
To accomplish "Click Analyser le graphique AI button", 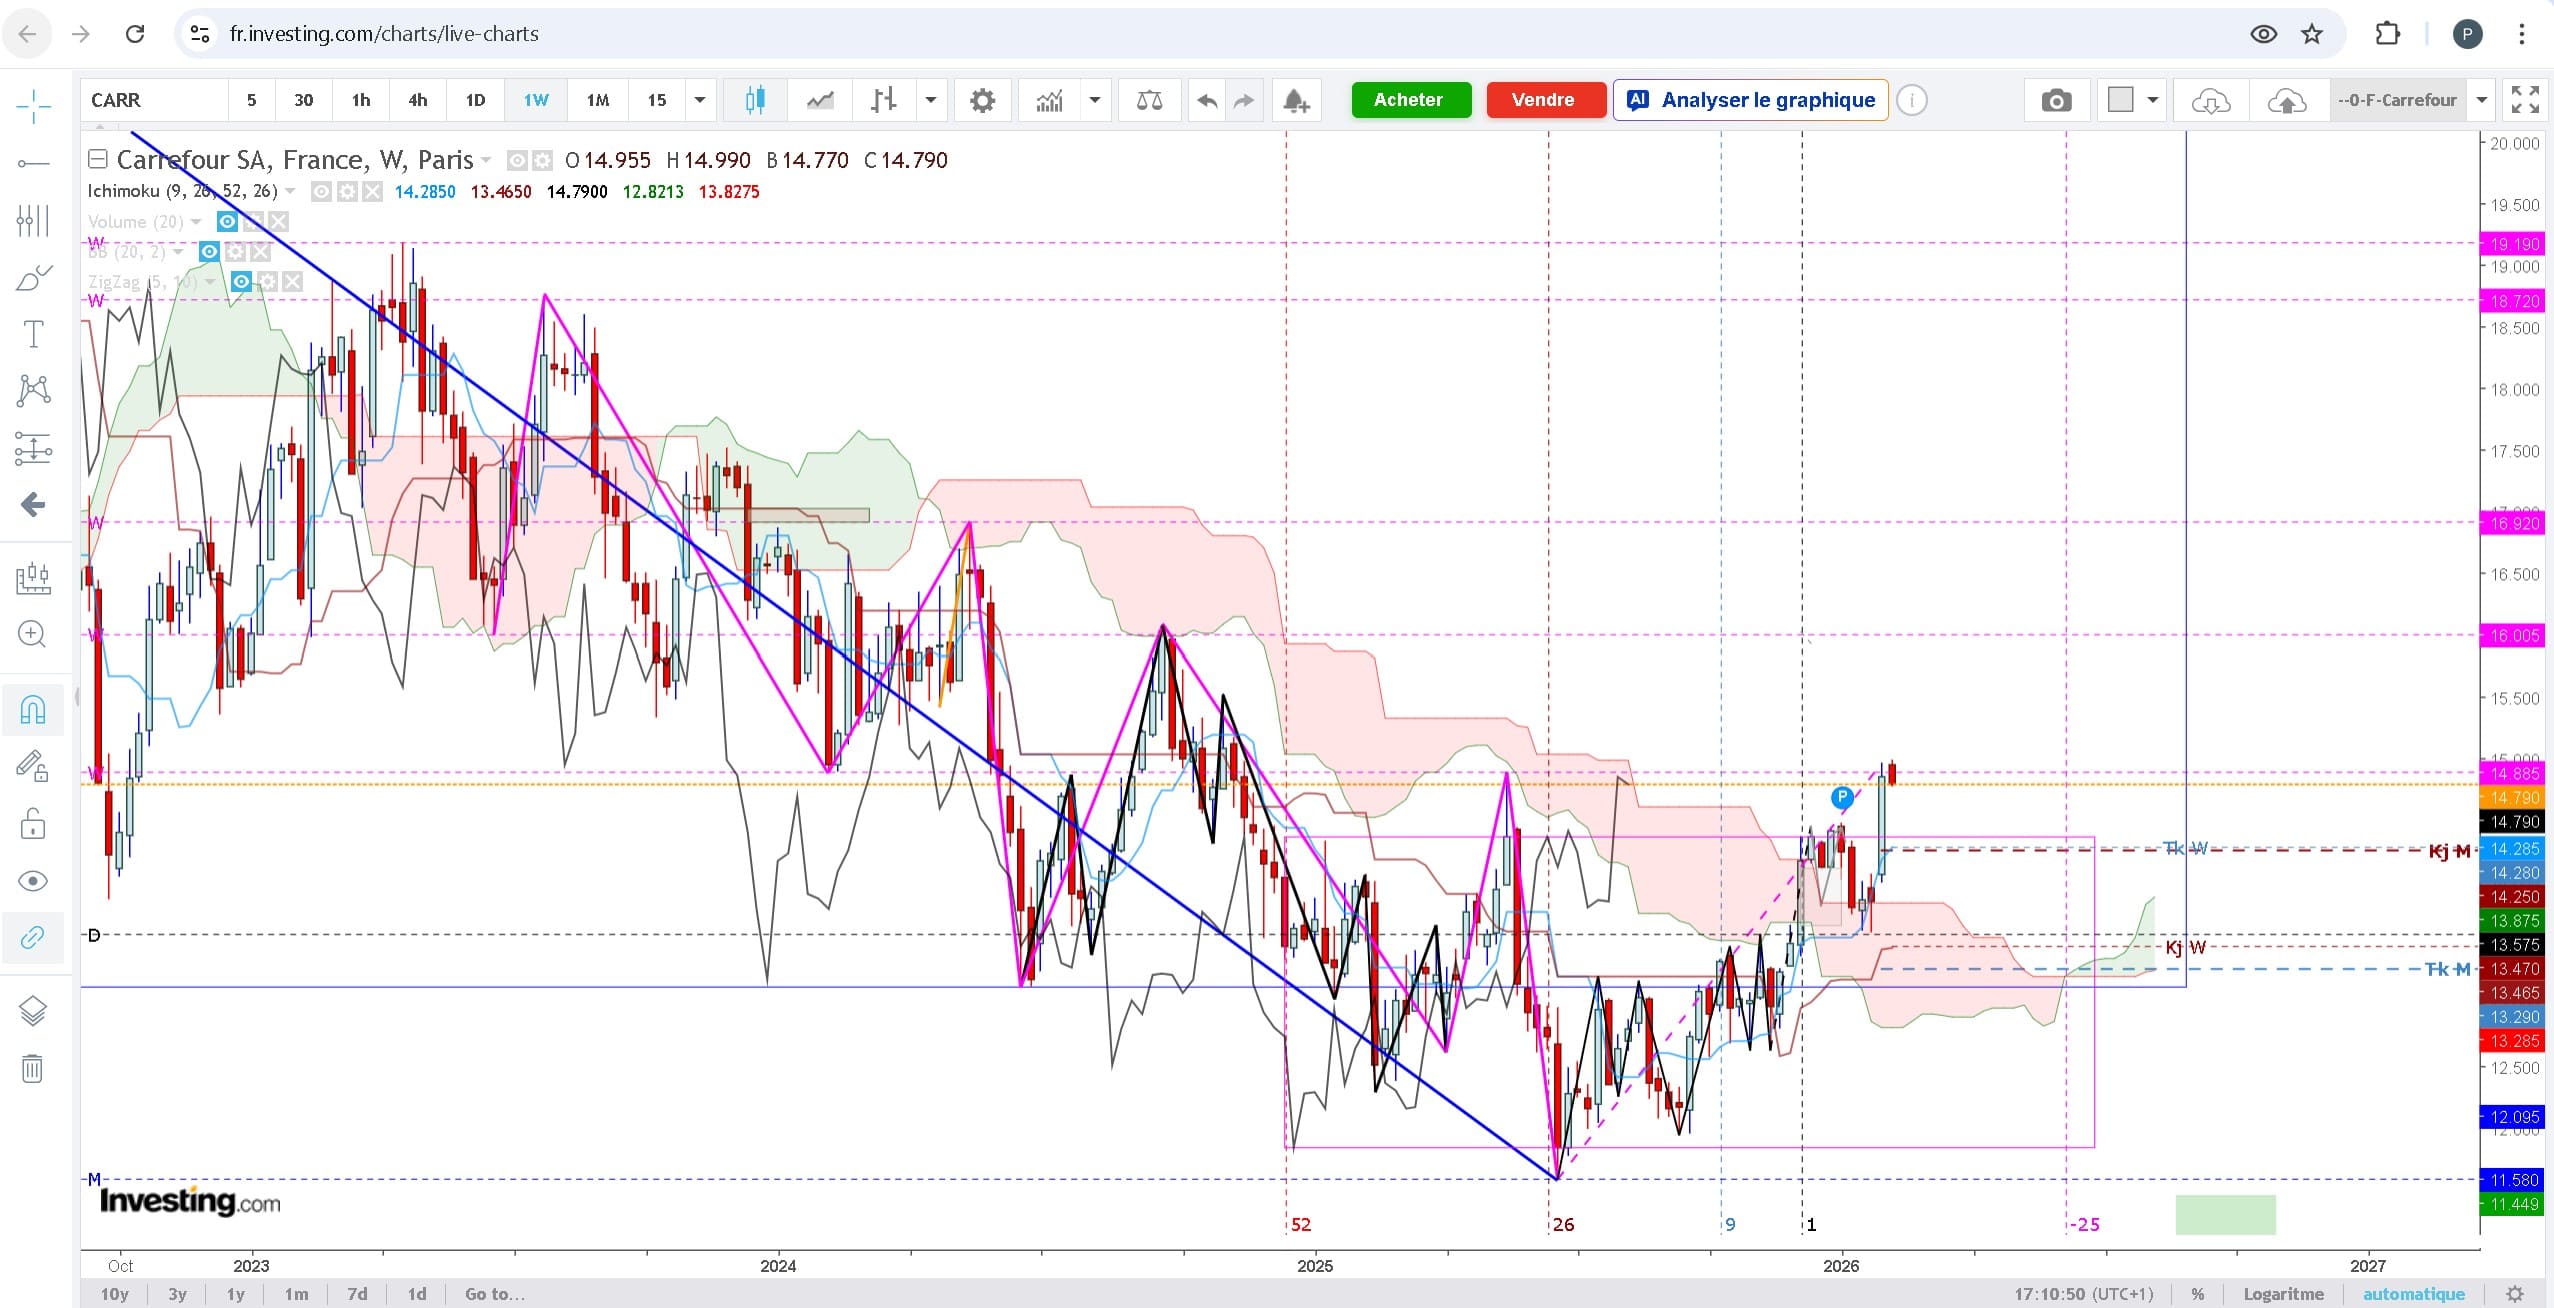I will pos(1750,100).
